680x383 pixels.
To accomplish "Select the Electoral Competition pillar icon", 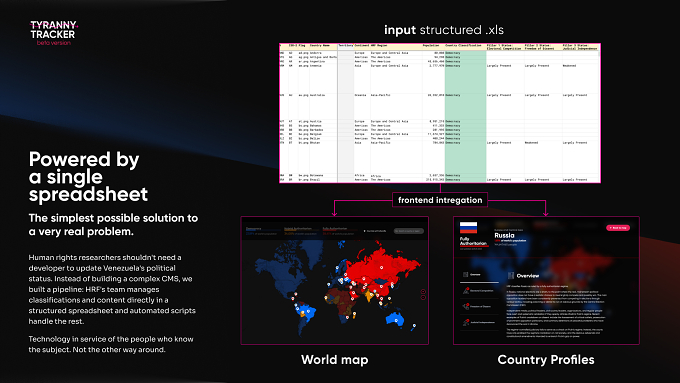I will (466, 290).
